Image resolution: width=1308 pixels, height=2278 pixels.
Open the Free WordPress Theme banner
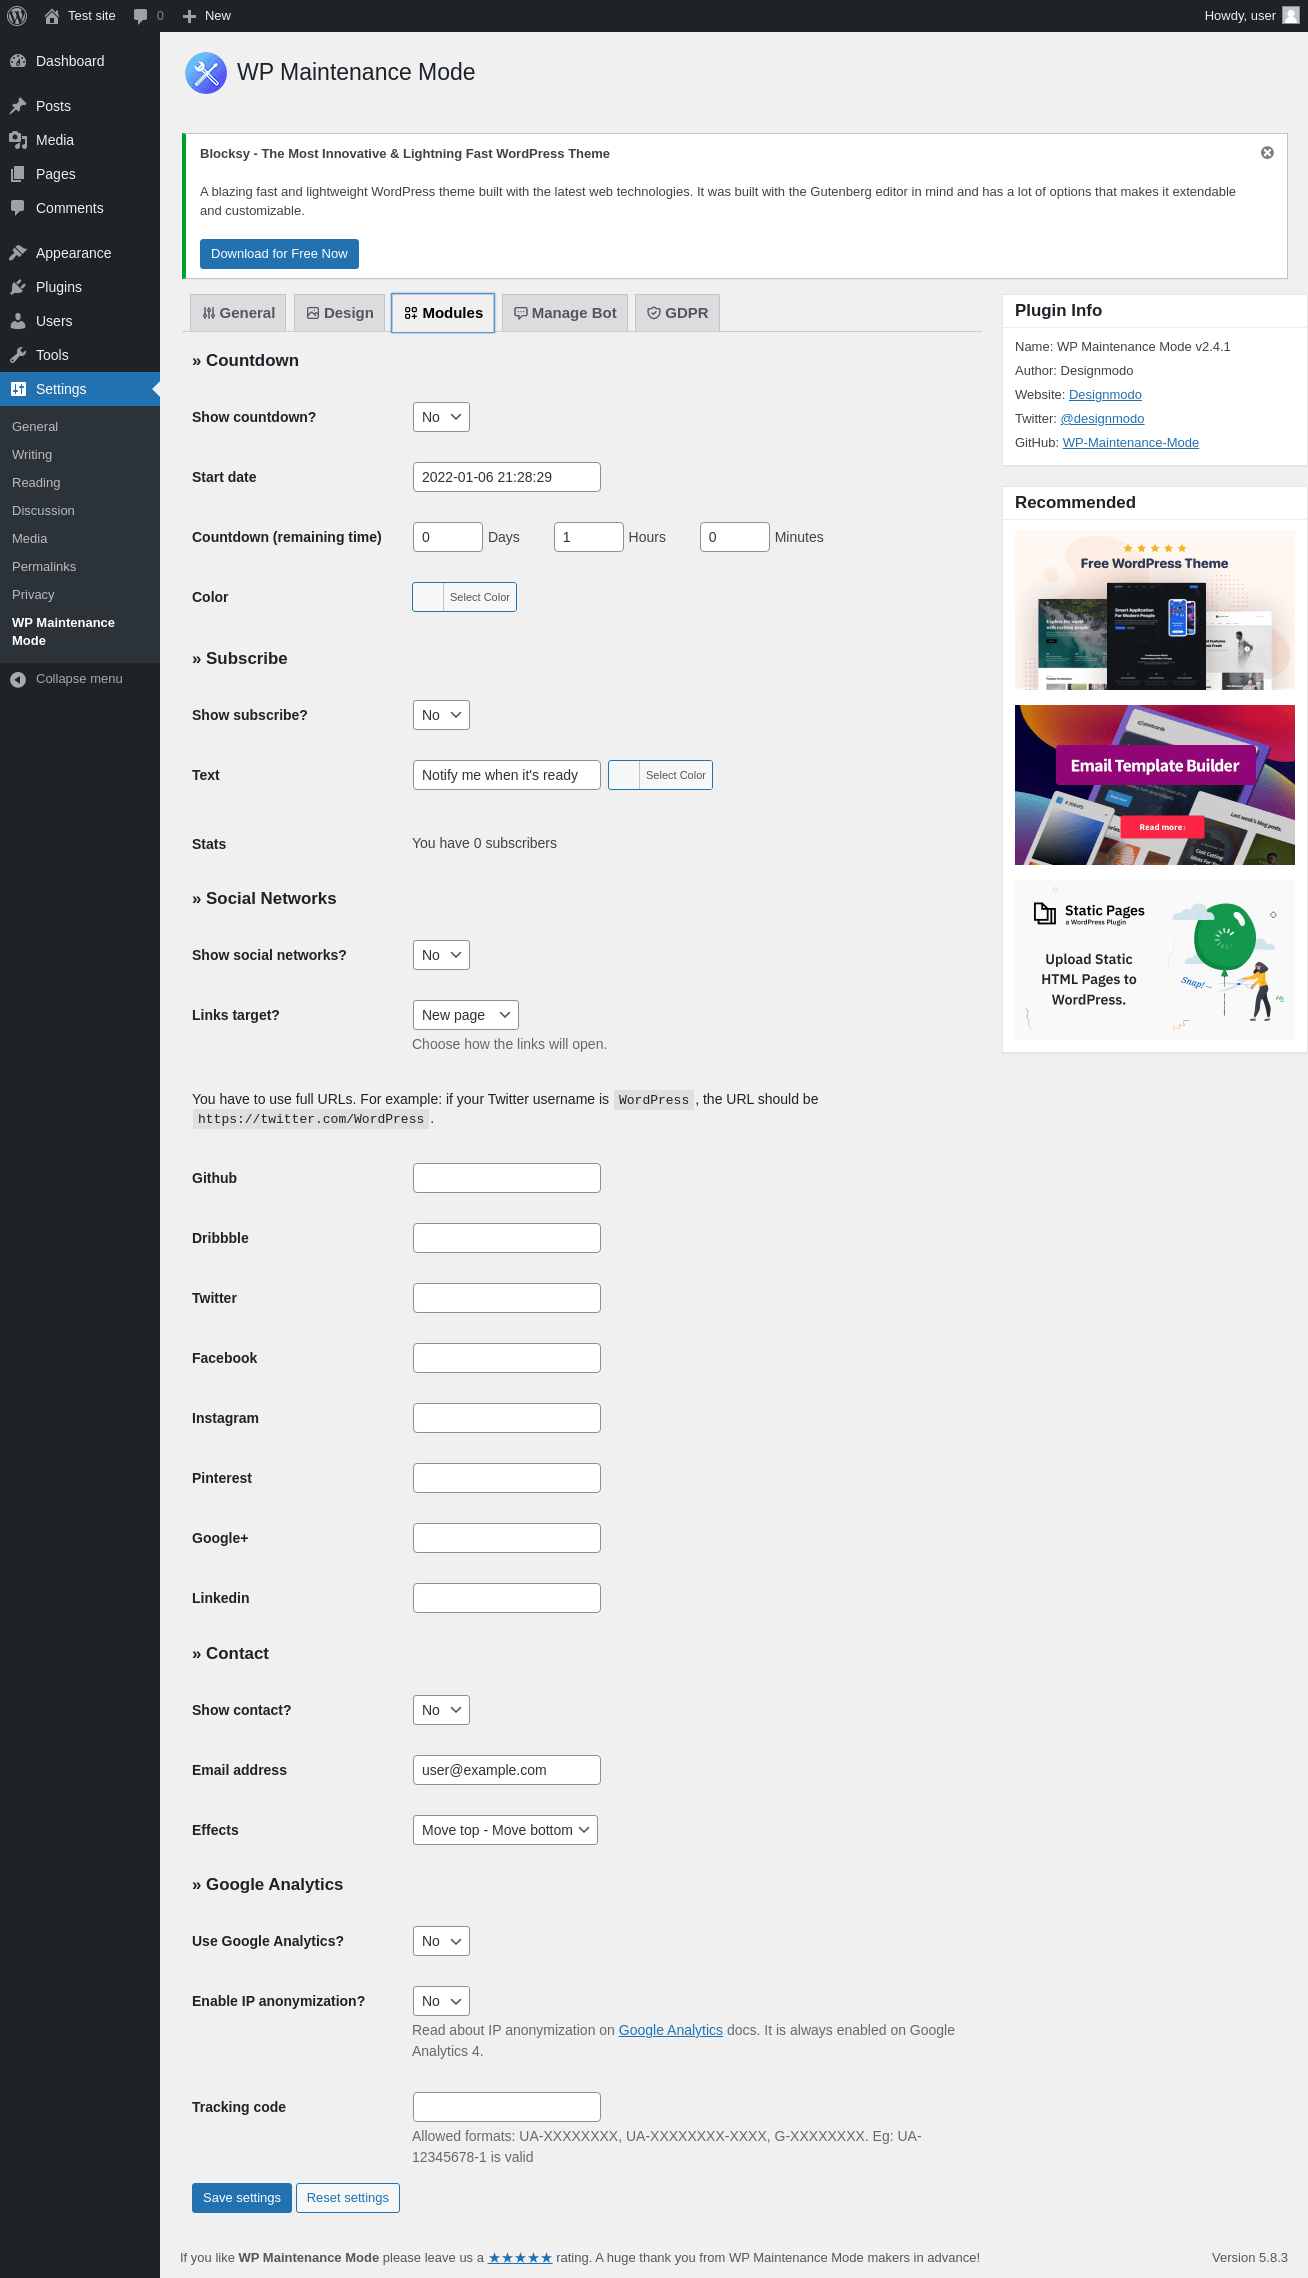coord(1155,610)
